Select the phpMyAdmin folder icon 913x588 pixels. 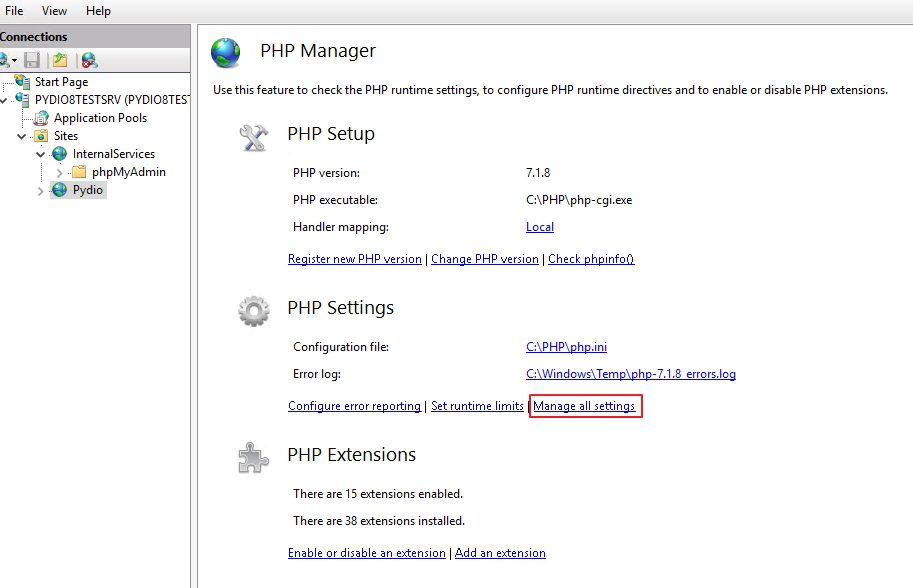coord(79,172)
